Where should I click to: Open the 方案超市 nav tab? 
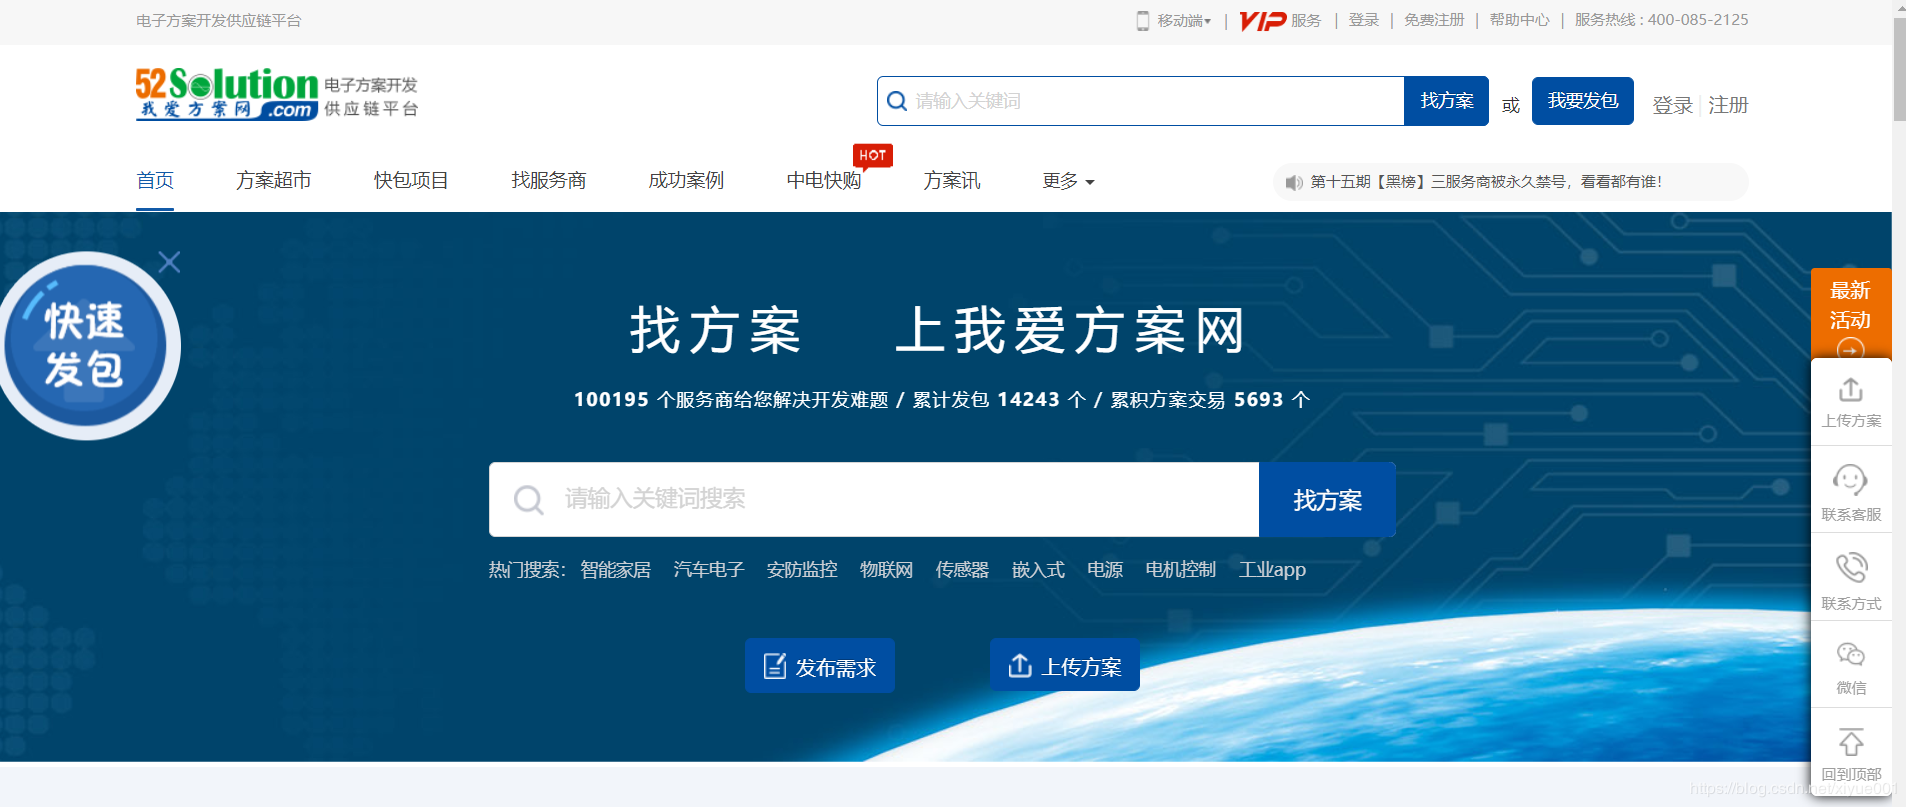[x=273, y=181]
